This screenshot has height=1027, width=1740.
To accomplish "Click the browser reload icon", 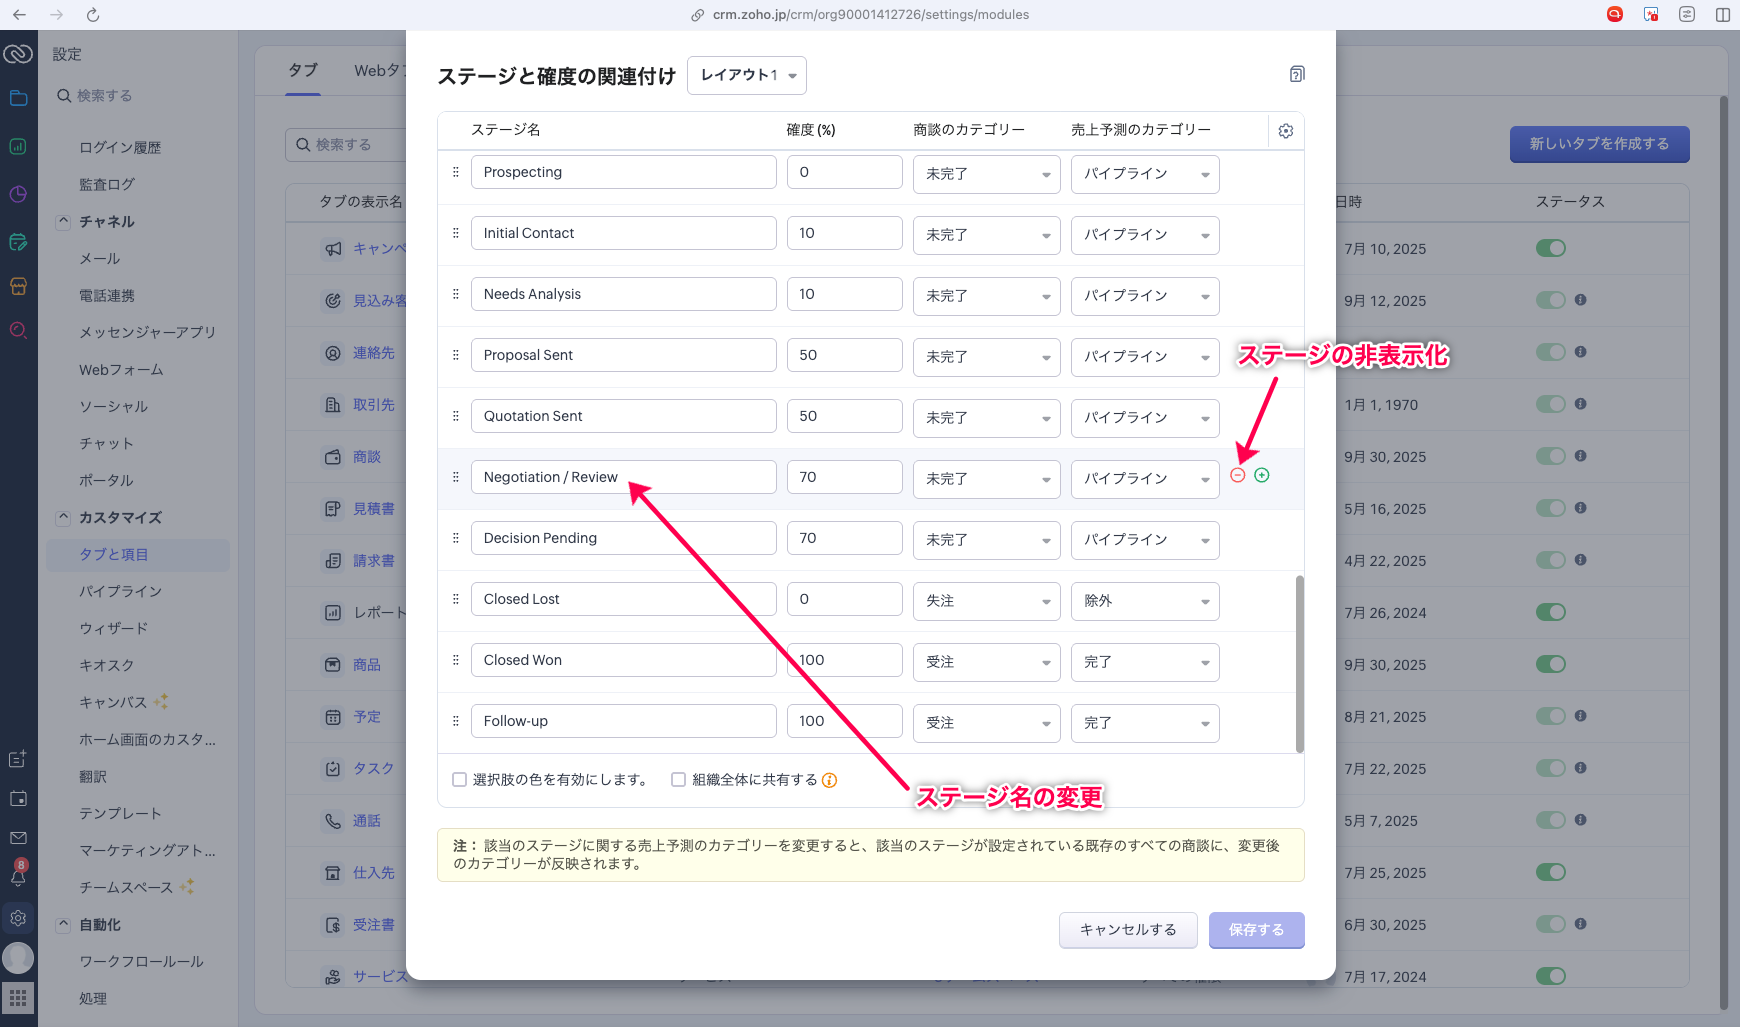I will (x=93, y=15).
